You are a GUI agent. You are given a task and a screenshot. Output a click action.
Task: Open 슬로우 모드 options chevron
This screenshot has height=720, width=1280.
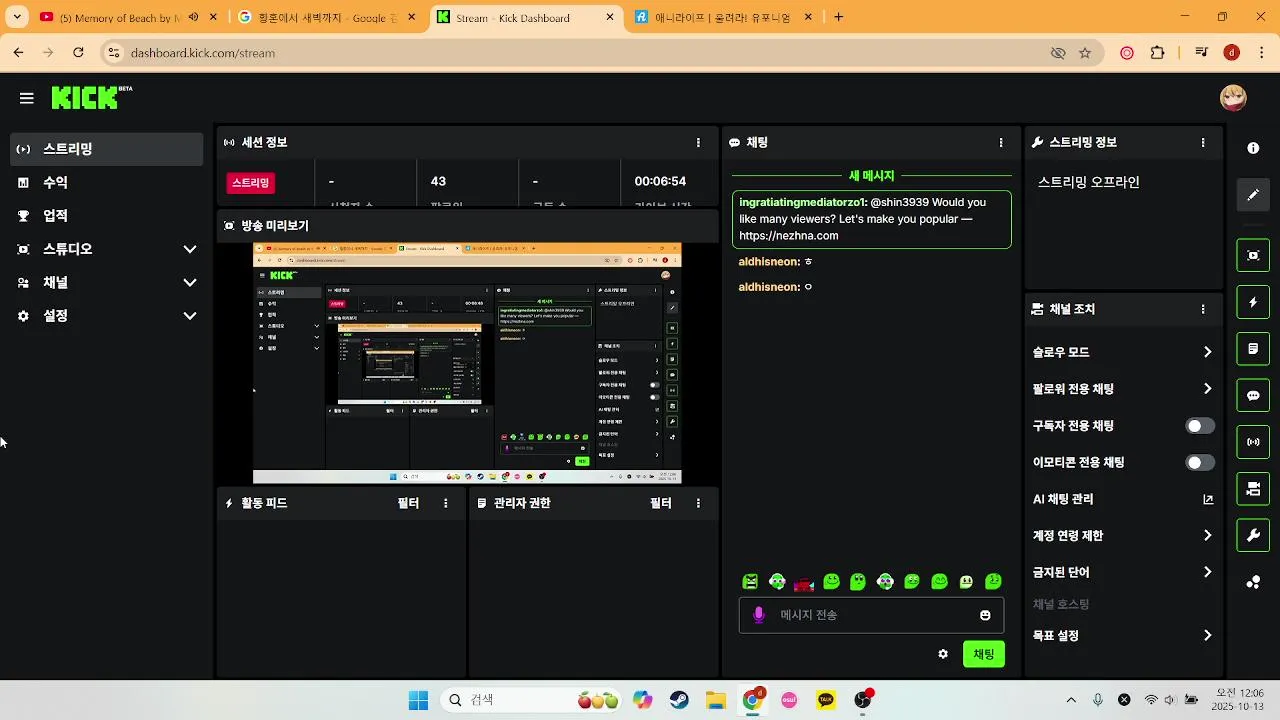(x=1207, y=352)
